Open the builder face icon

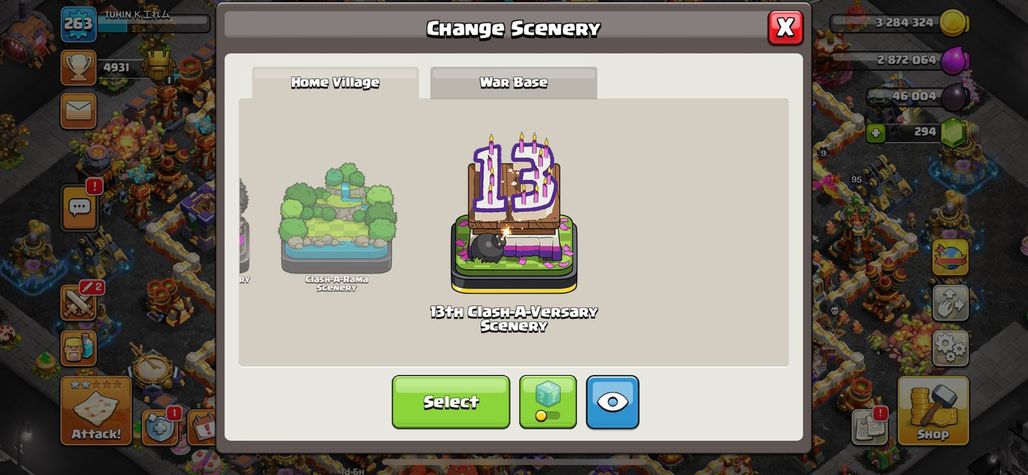click(x=79, y=348)
